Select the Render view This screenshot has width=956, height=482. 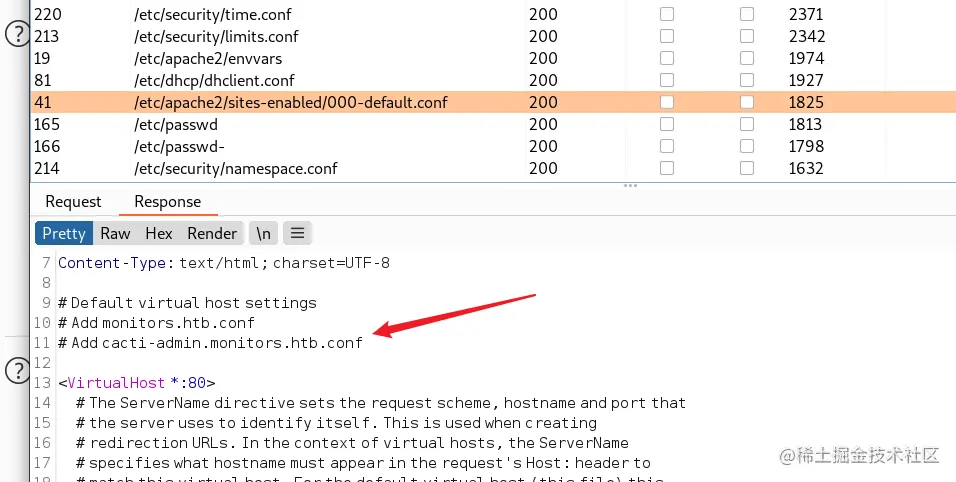[x=212, y=233]
